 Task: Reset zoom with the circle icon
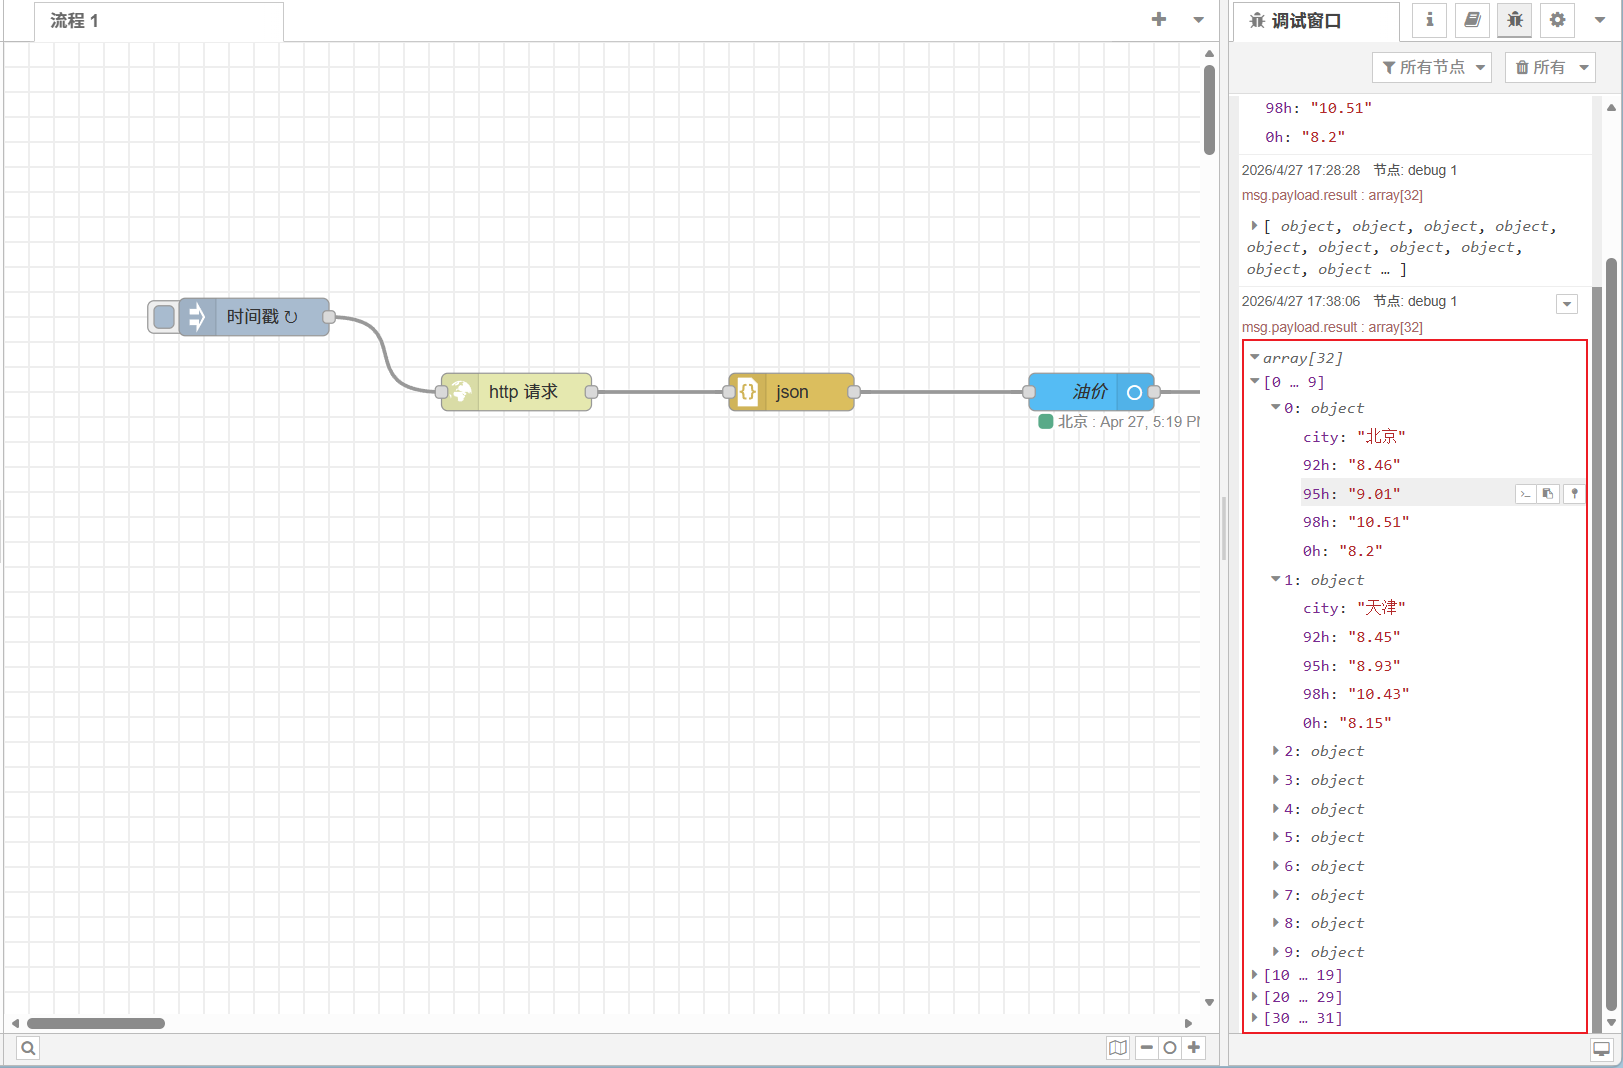coord(1169,1048)
